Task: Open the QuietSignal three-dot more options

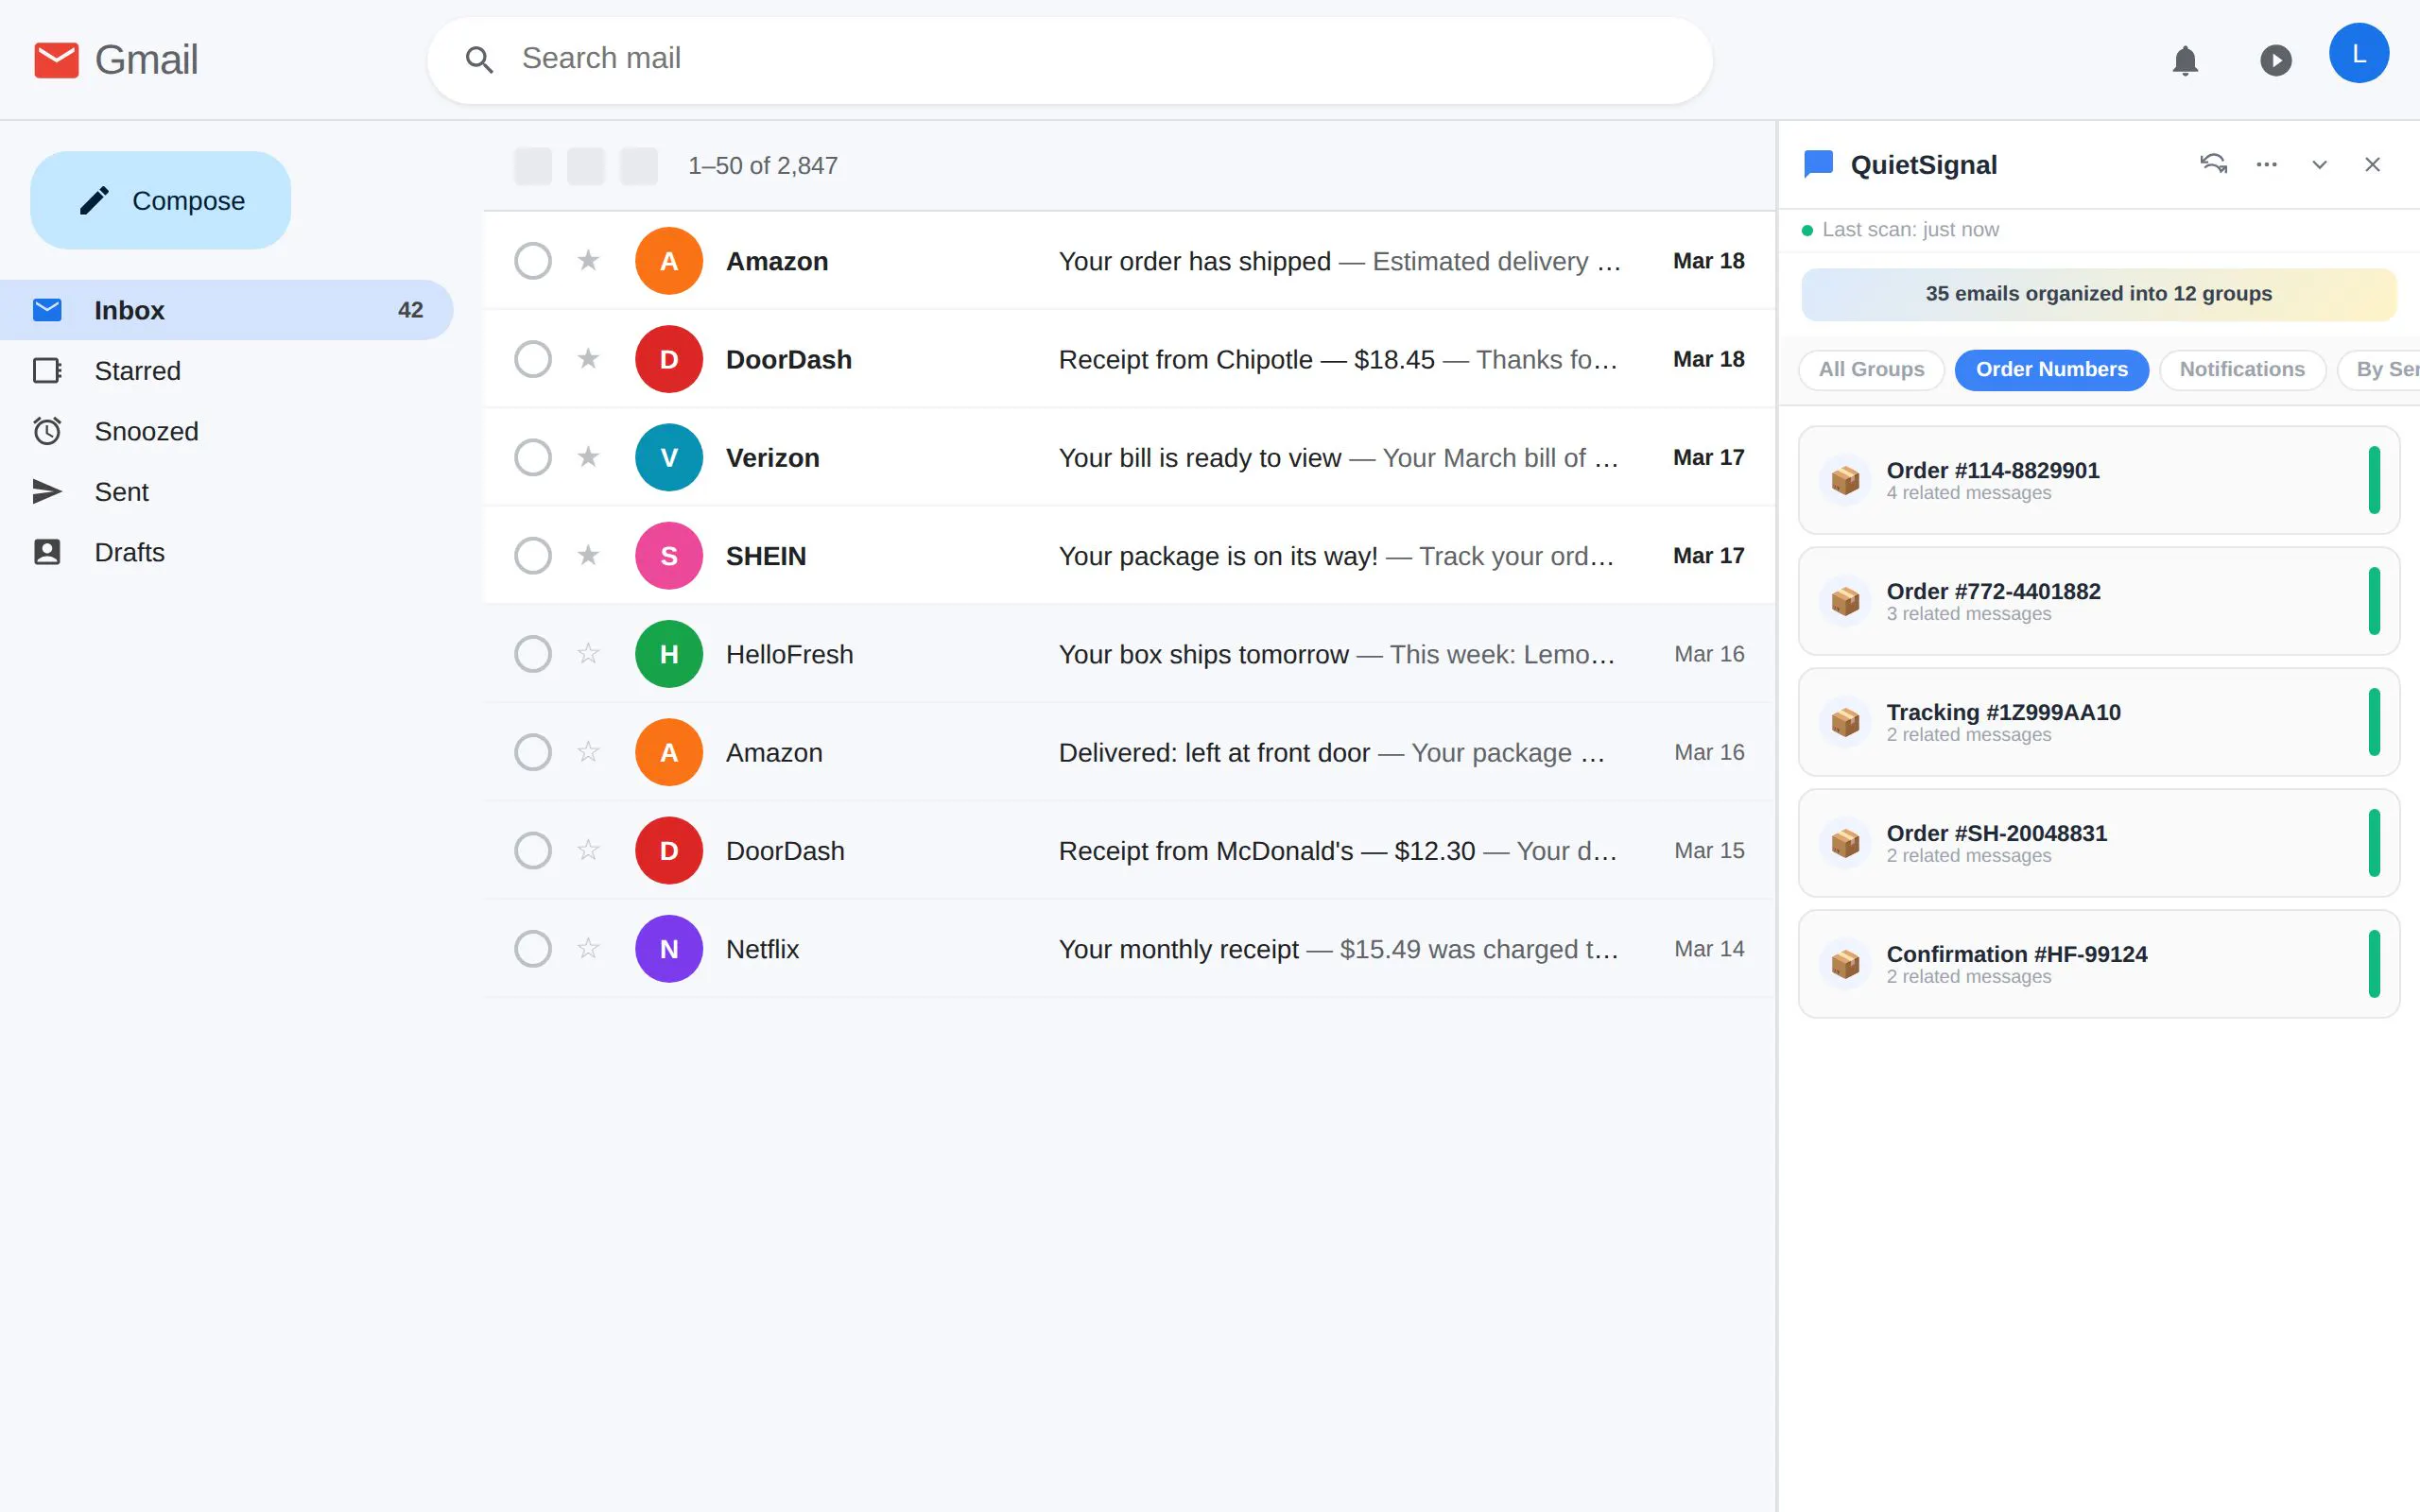Action: (2266, 164)
